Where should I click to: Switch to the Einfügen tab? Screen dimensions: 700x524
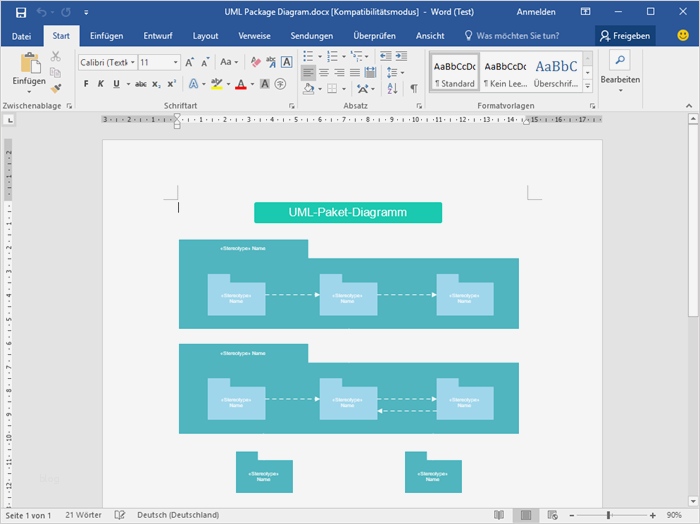[107, 36]
